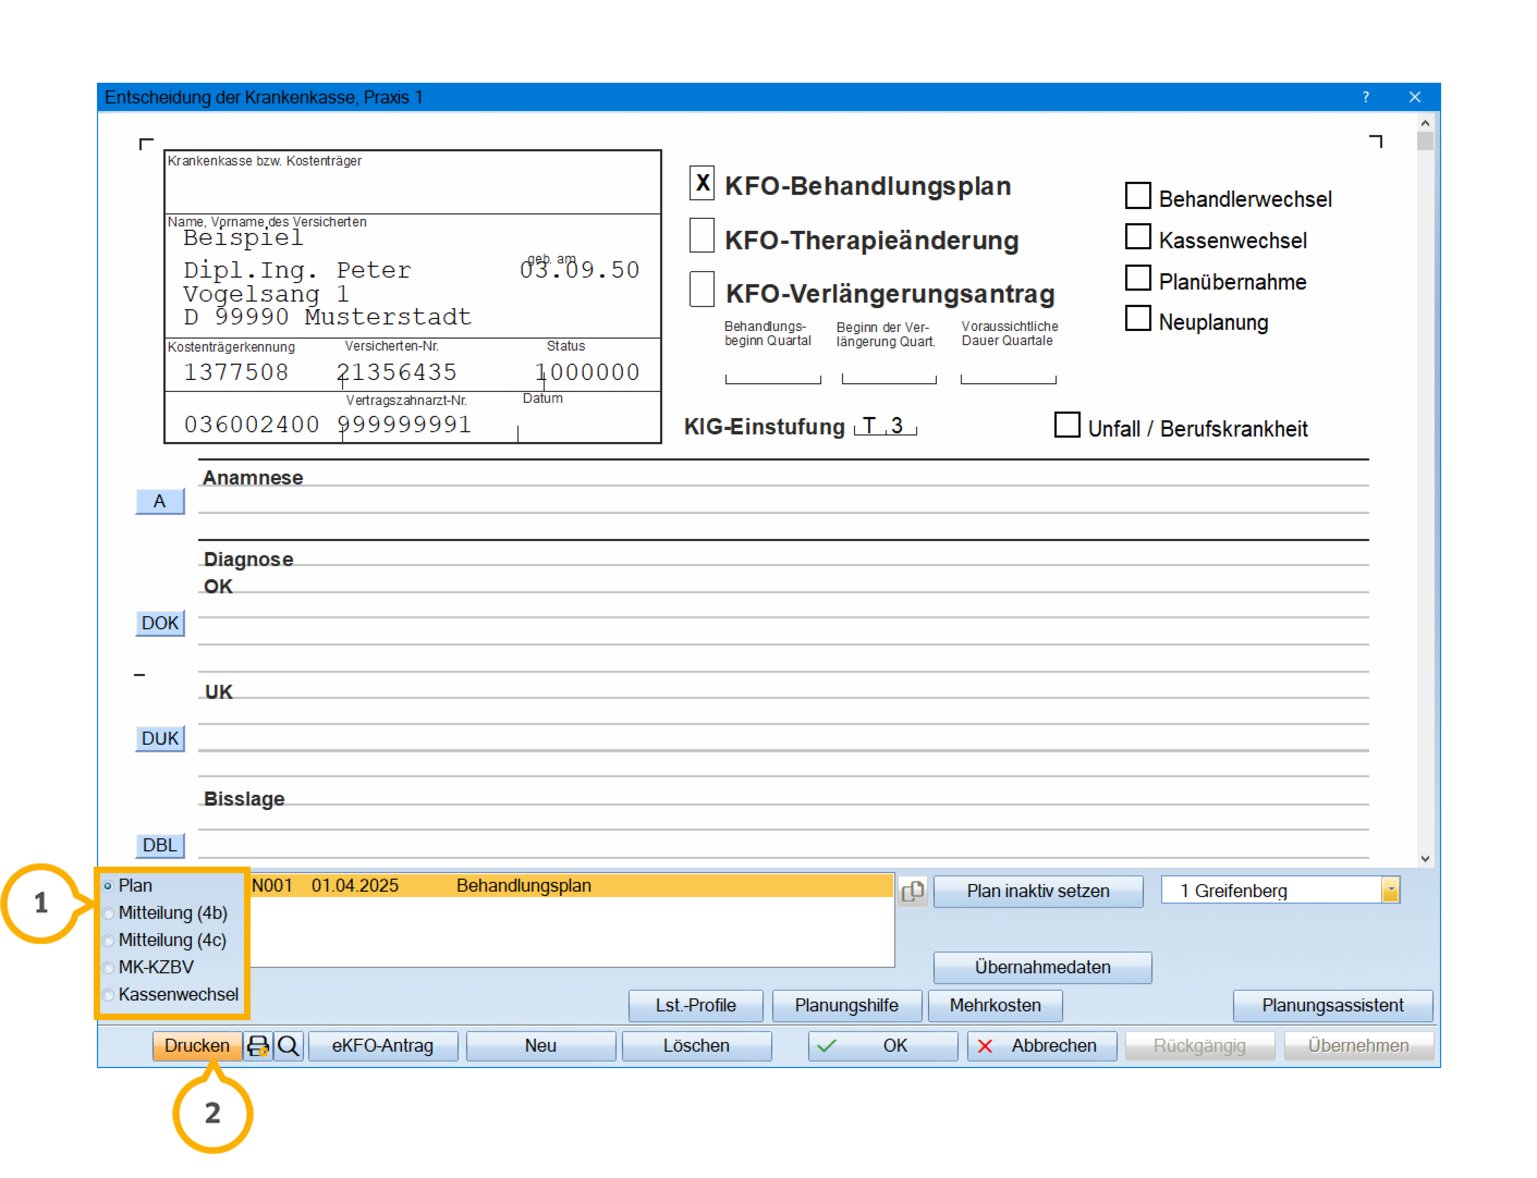Click scrollbar down arrow of the form
Screen dimensions: 1537x1178
(1425, 859)
